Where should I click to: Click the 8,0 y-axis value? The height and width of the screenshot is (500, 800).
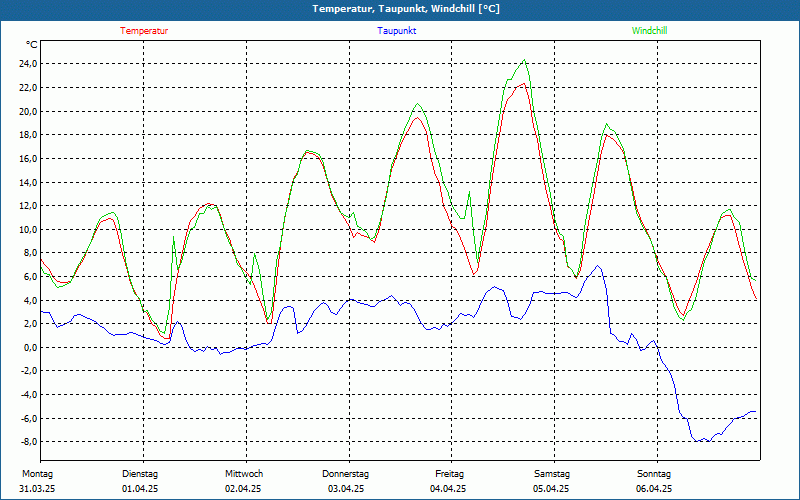pyautogui.click(x=29, y=253)
